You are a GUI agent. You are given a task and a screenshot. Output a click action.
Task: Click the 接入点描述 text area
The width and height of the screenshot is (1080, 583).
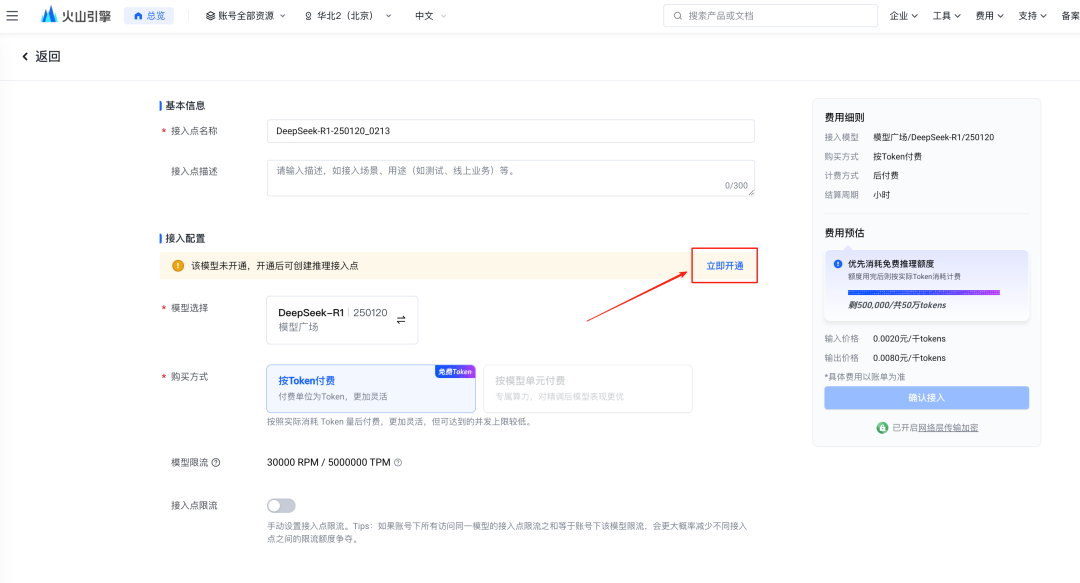510,178
